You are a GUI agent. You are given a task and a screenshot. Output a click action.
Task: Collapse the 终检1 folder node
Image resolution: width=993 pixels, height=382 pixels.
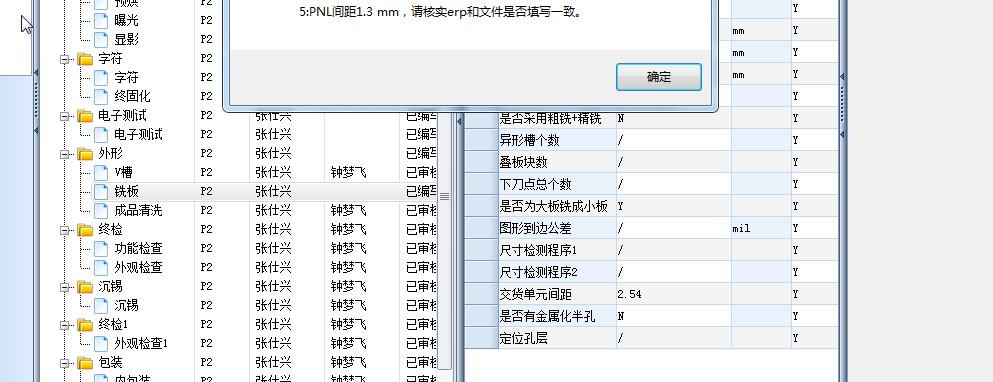coord(64,325)
